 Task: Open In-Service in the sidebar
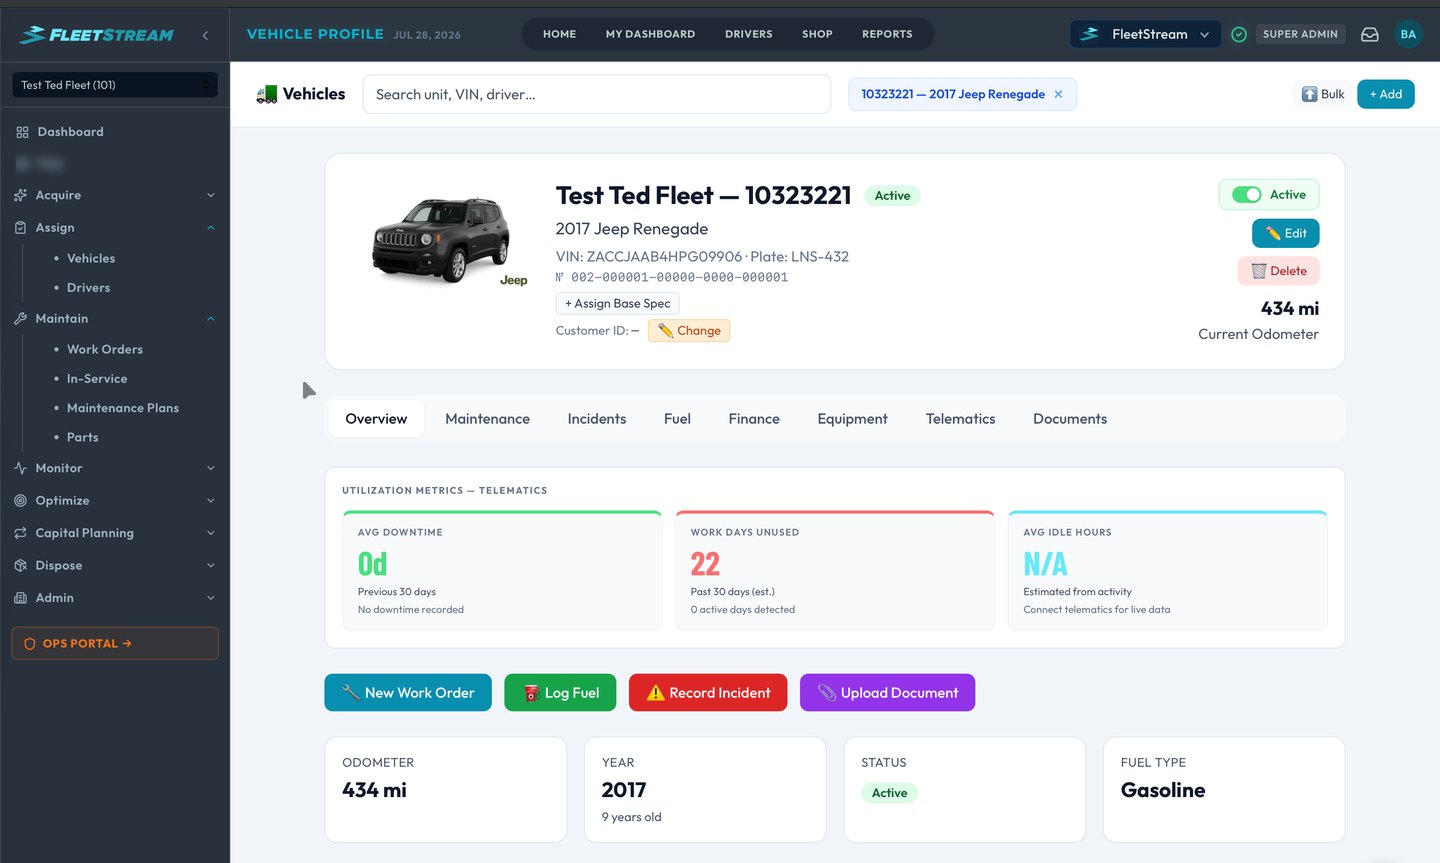click(x=97, y=378)
